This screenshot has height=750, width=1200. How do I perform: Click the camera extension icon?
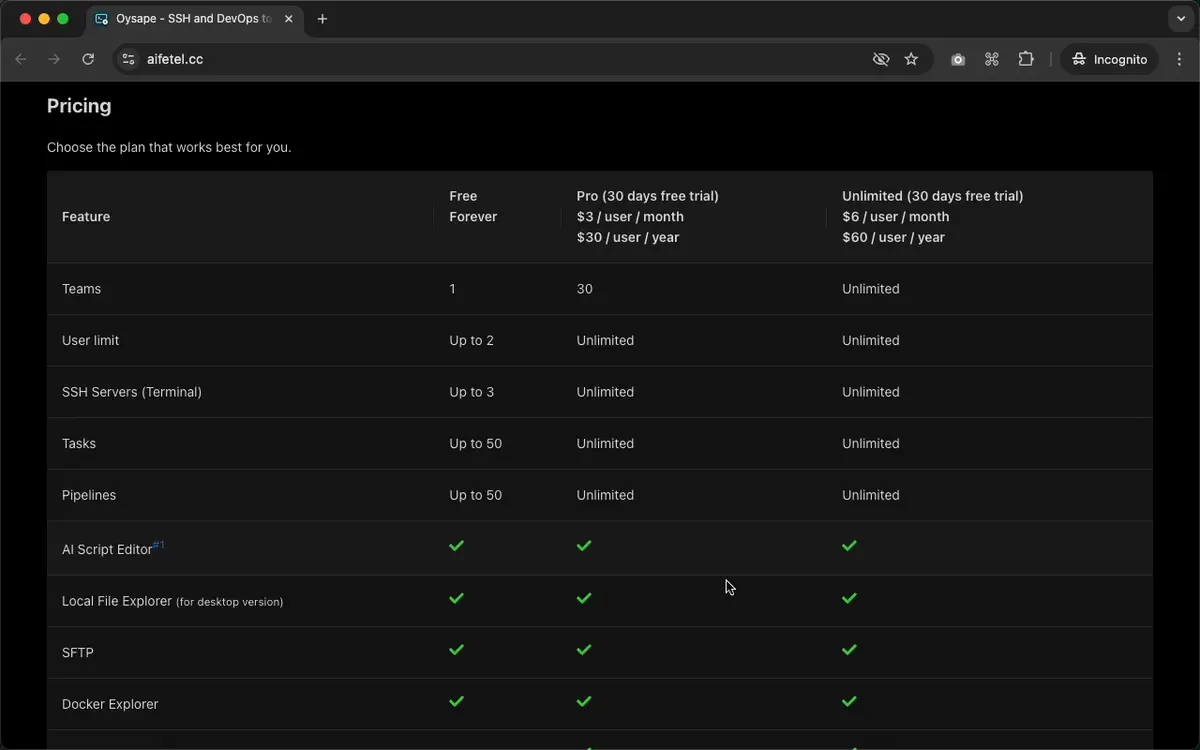(958, 59)
